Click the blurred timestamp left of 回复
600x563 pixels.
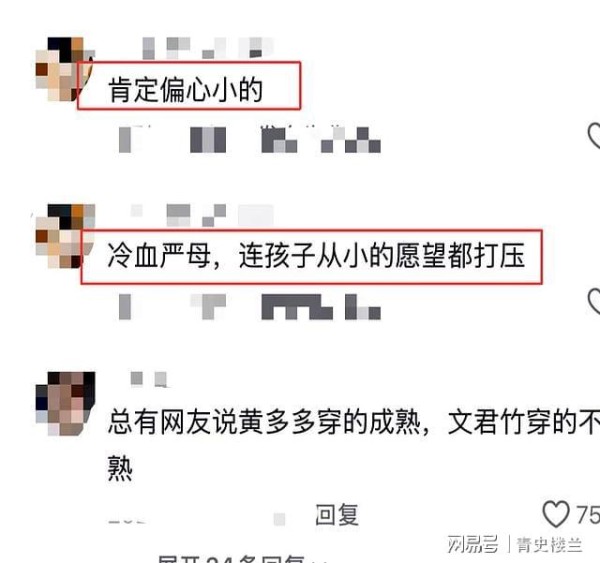127,521
